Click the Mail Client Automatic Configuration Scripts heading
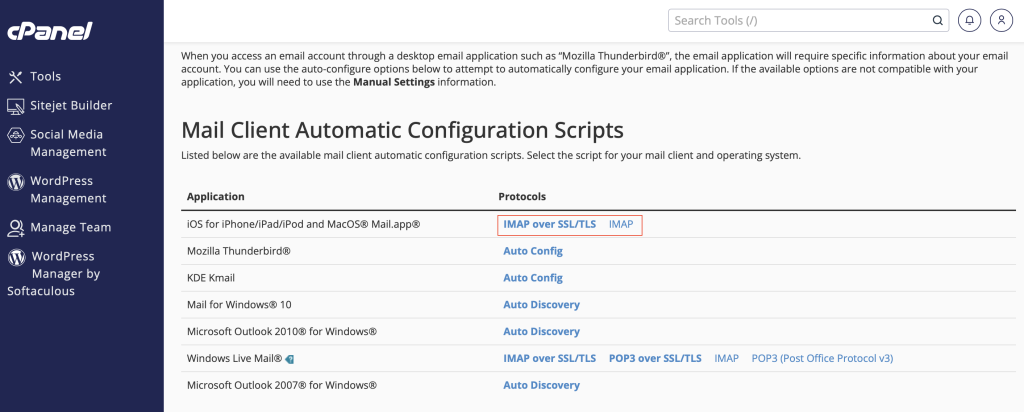 (402, 131)
